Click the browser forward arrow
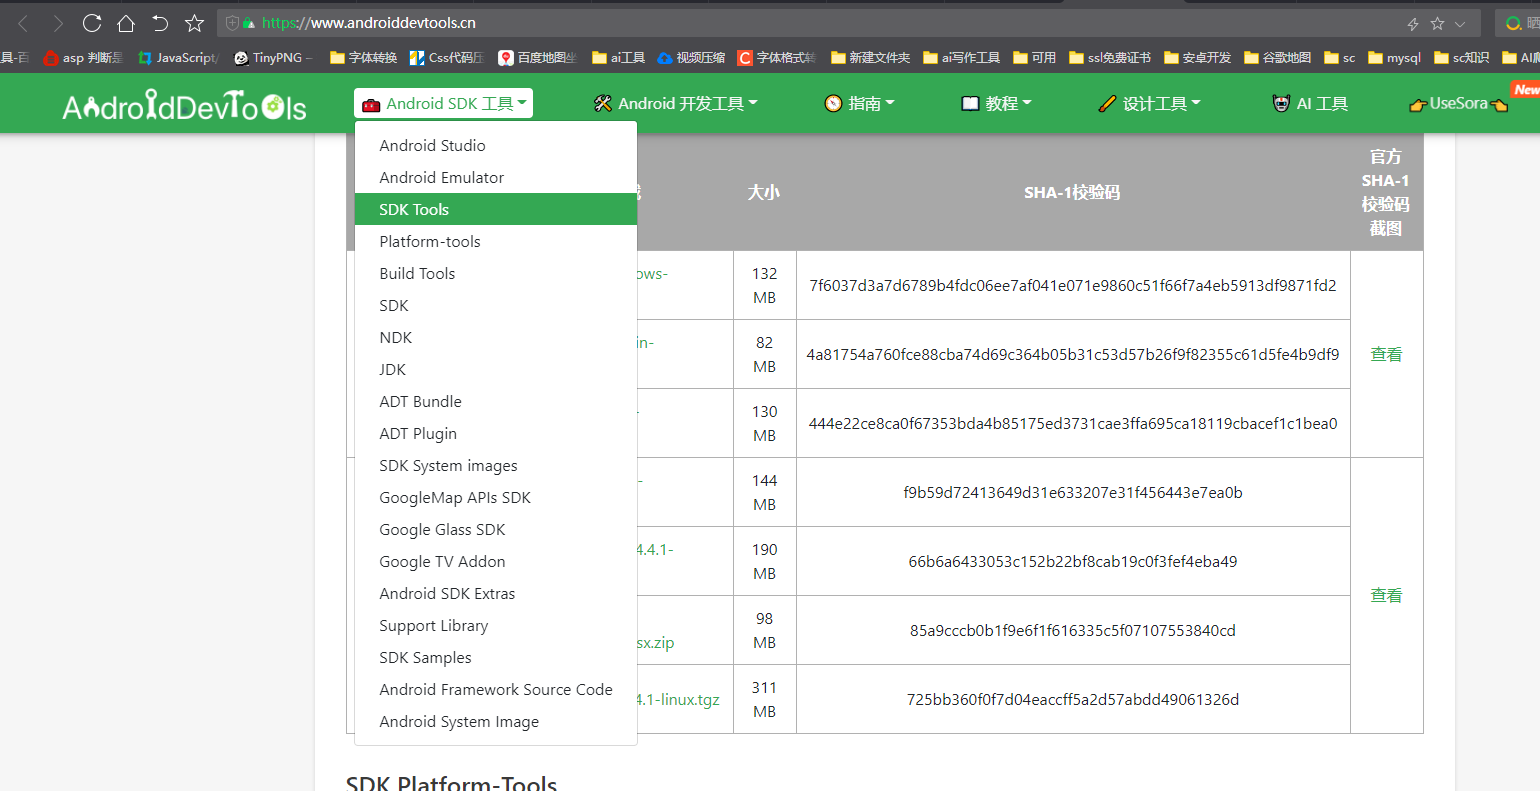 [58, 23]
